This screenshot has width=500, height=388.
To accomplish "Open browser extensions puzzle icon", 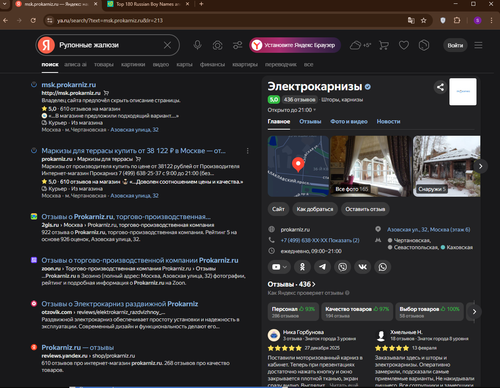I will pyautogui.click(x=457, y=21).
